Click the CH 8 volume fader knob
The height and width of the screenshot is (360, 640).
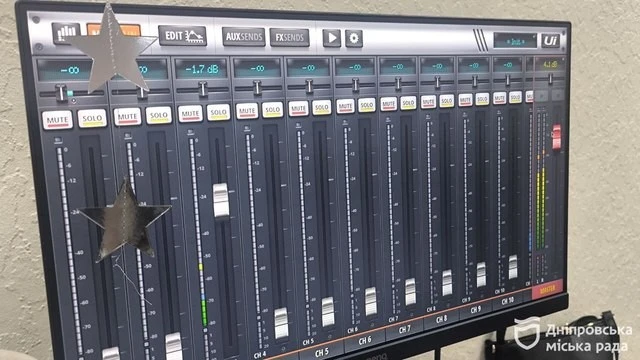tap(447, 282)
